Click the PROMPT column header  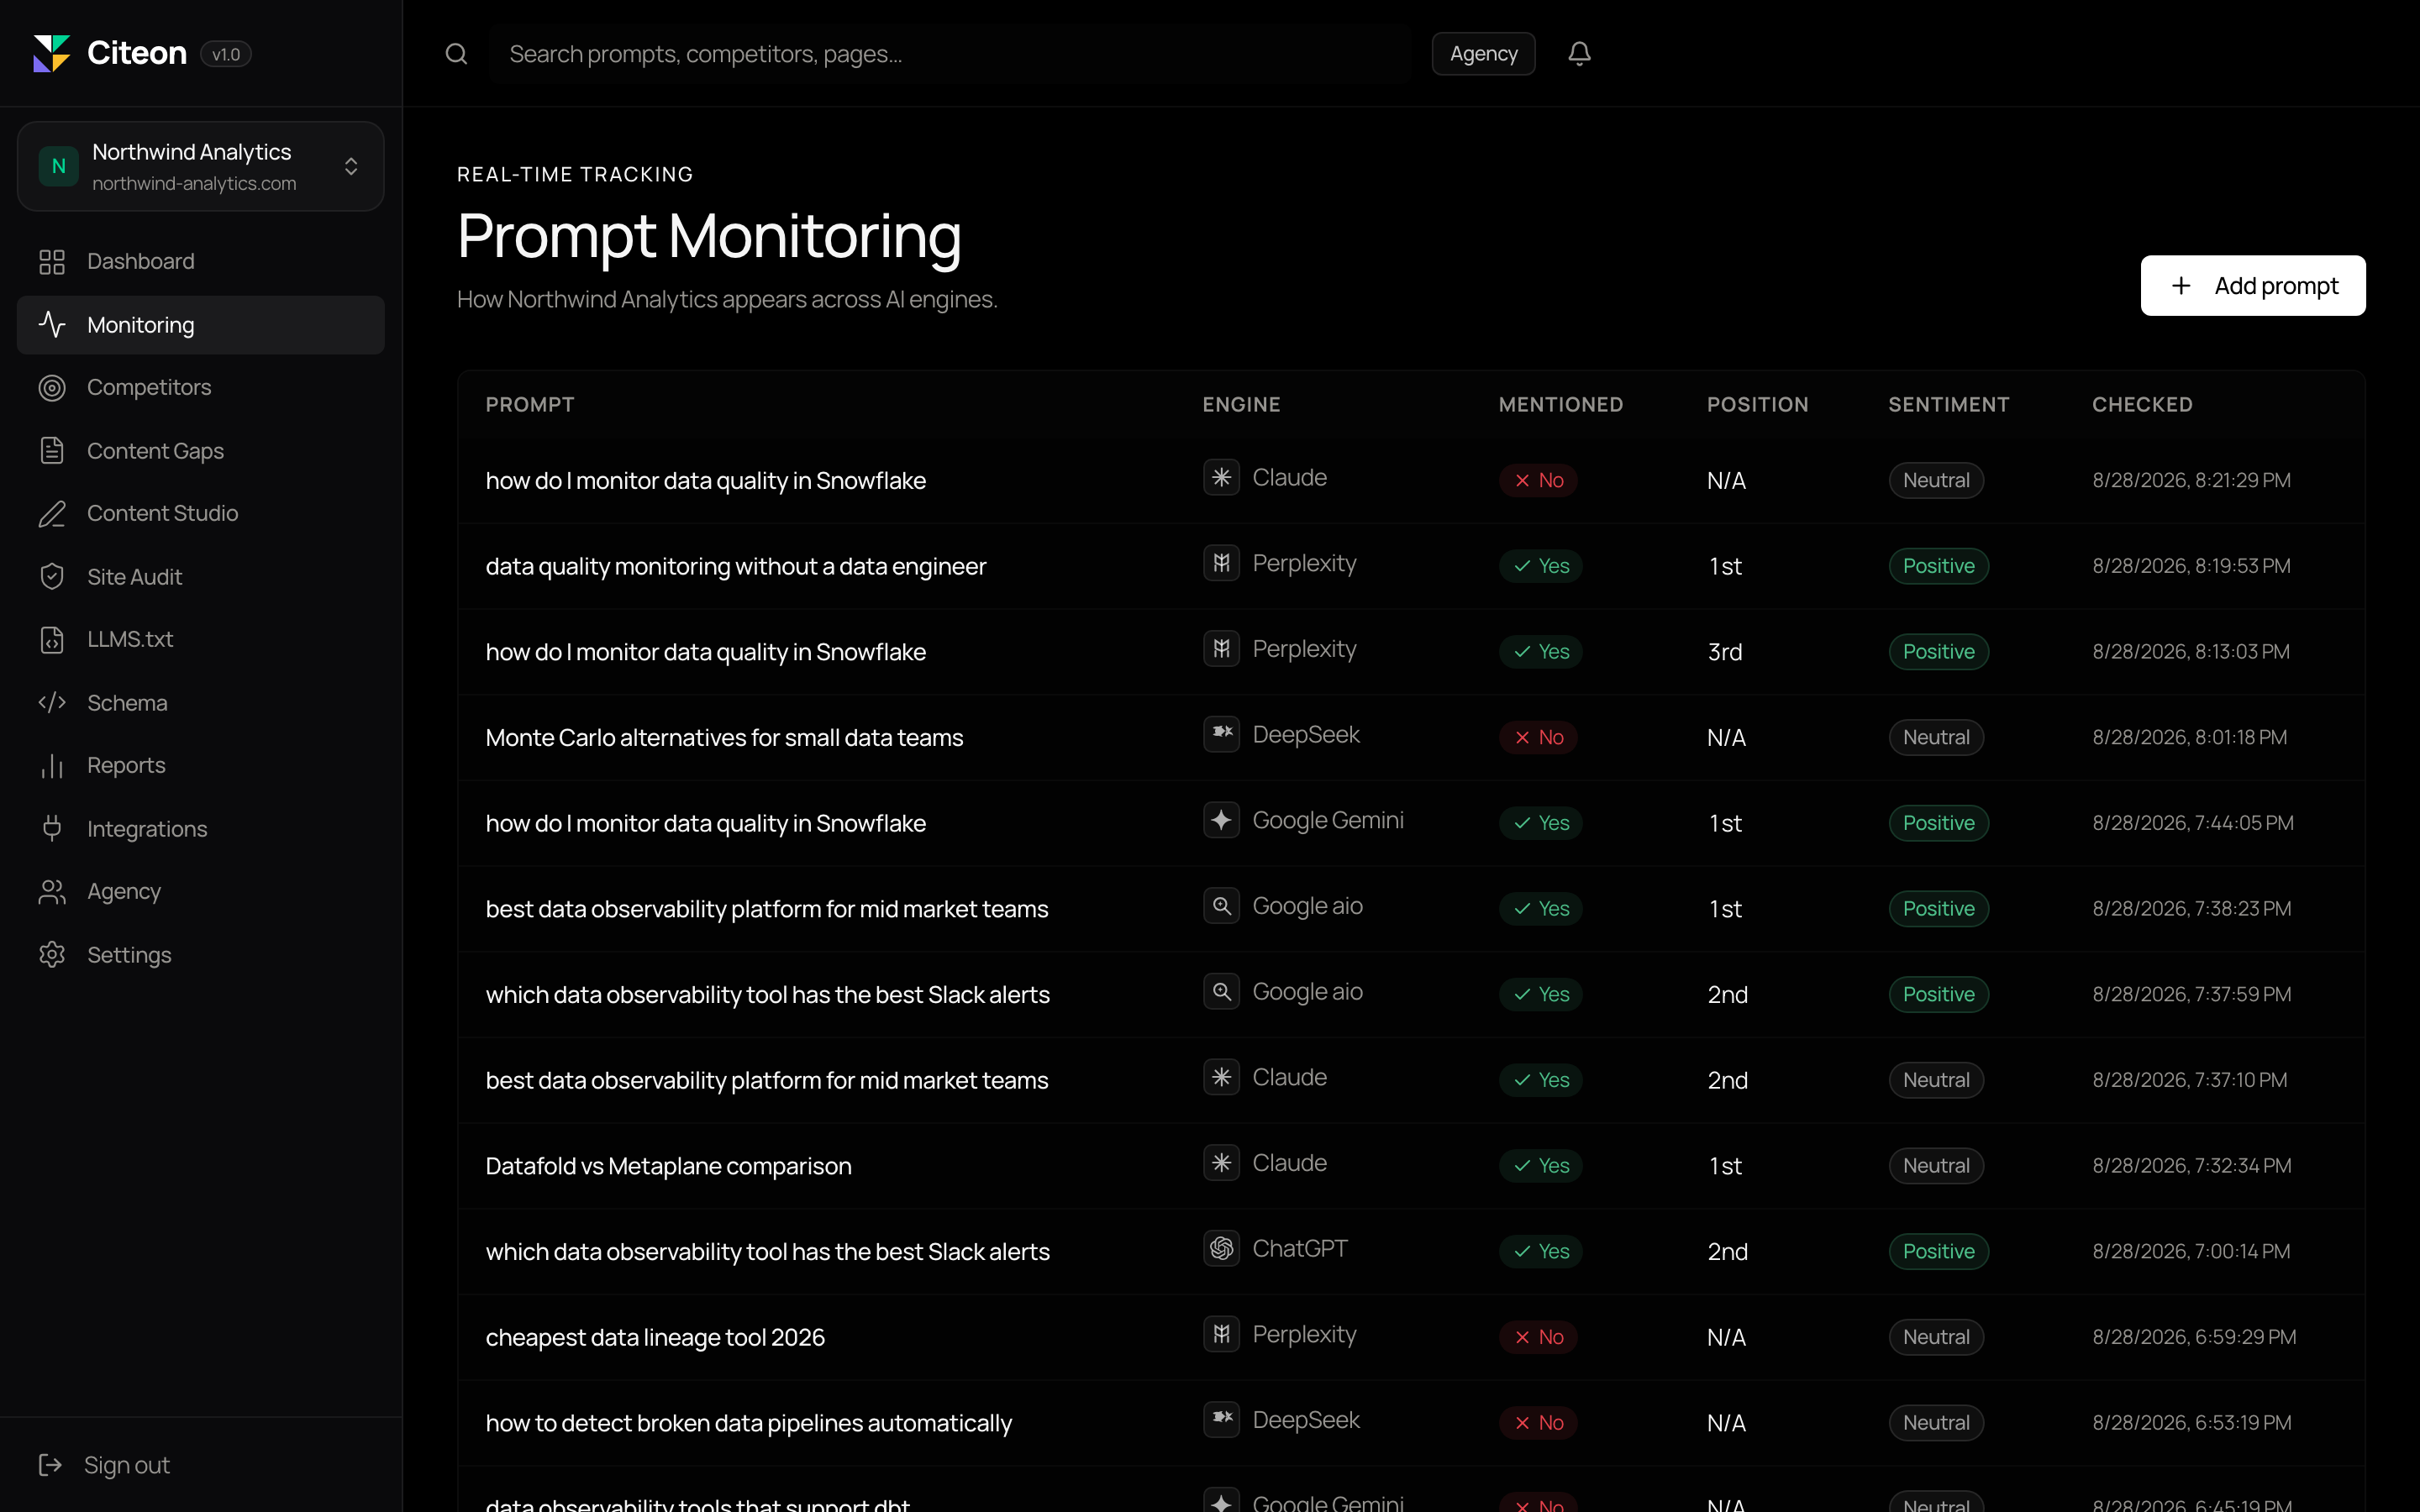tap(530, 405)
